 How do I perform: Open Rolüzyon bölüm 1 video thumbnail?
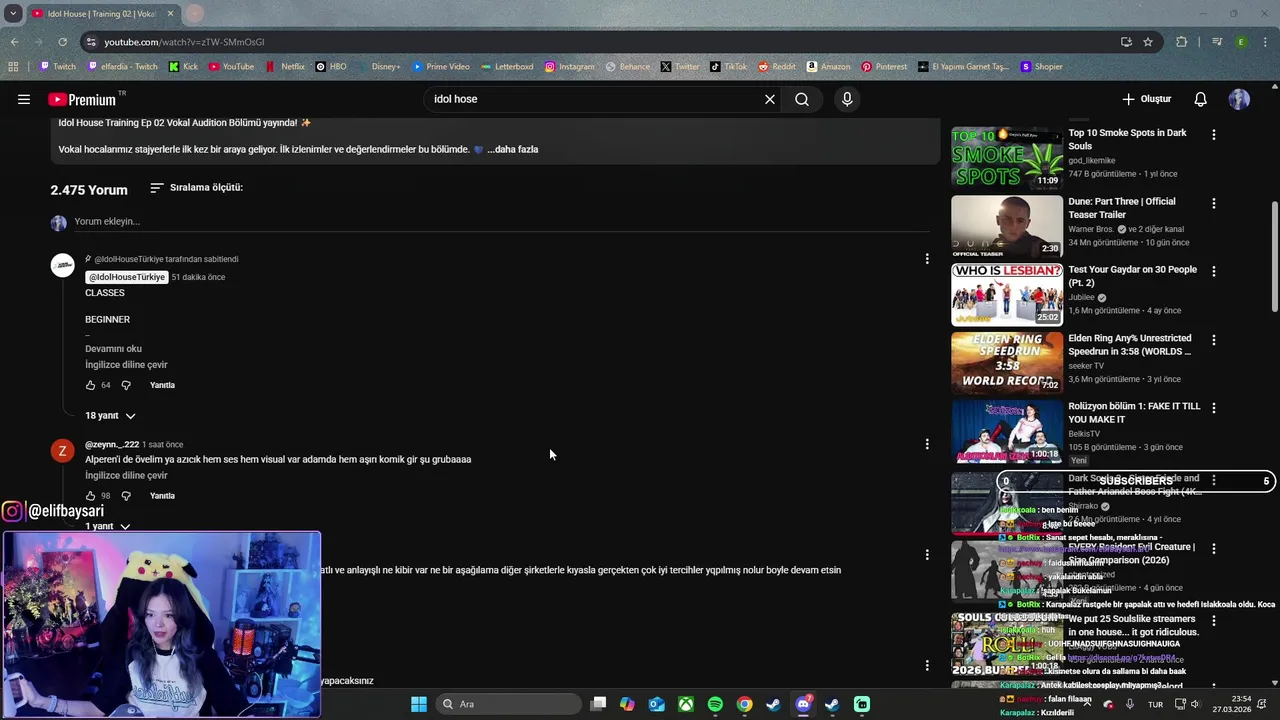click(1007, 432)
